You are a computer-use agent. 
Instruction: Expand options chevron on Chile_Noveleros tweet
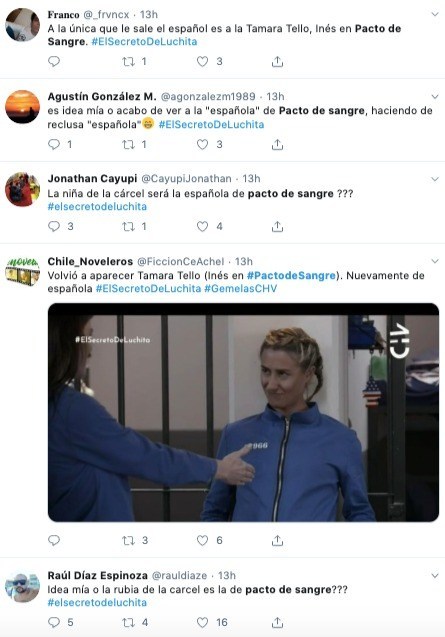tap(435, 261)
